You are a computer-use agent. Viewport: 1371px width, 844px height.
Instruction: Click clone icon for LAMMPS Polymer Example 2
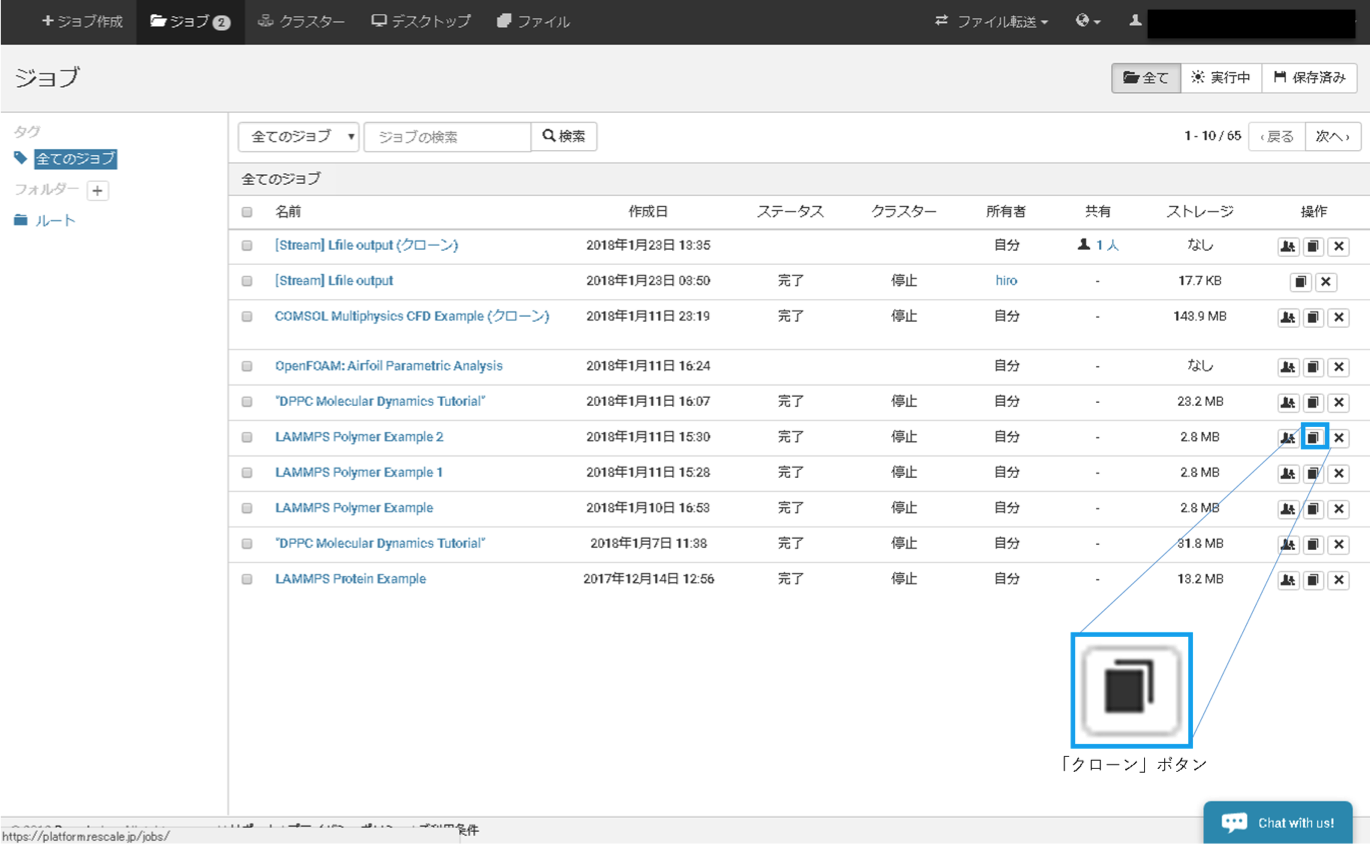click(1313, 438)
